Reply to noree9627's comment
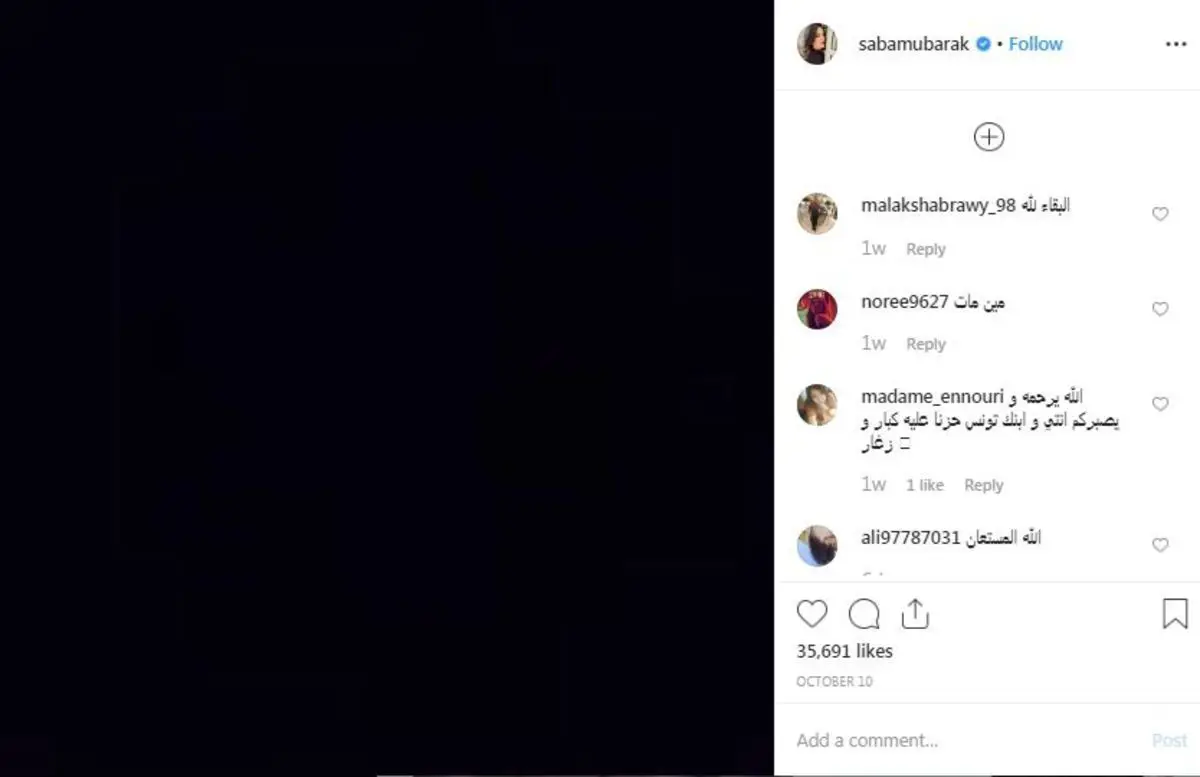Viewport: 1200px width, 777px height. [x=925, y=344]
